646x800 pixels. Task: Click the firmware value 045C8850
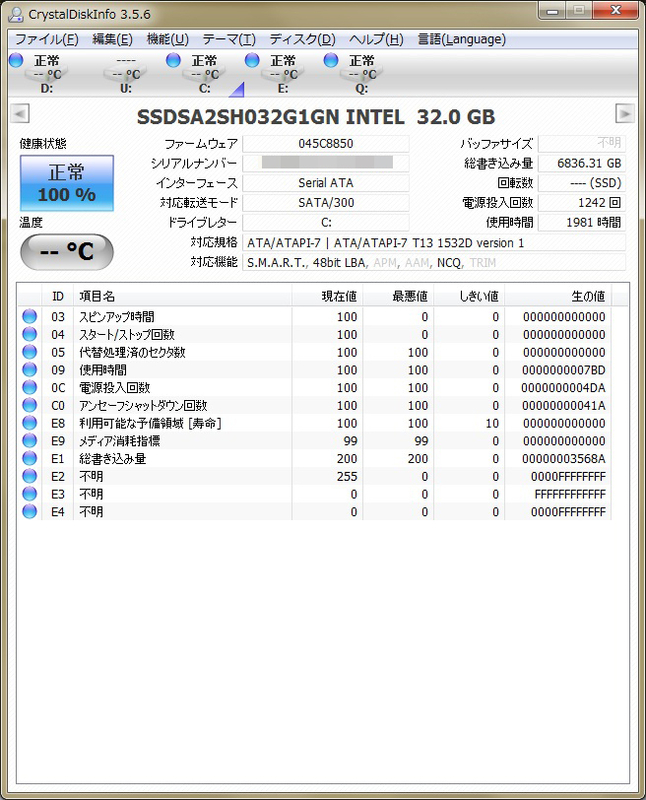(326, 143)
